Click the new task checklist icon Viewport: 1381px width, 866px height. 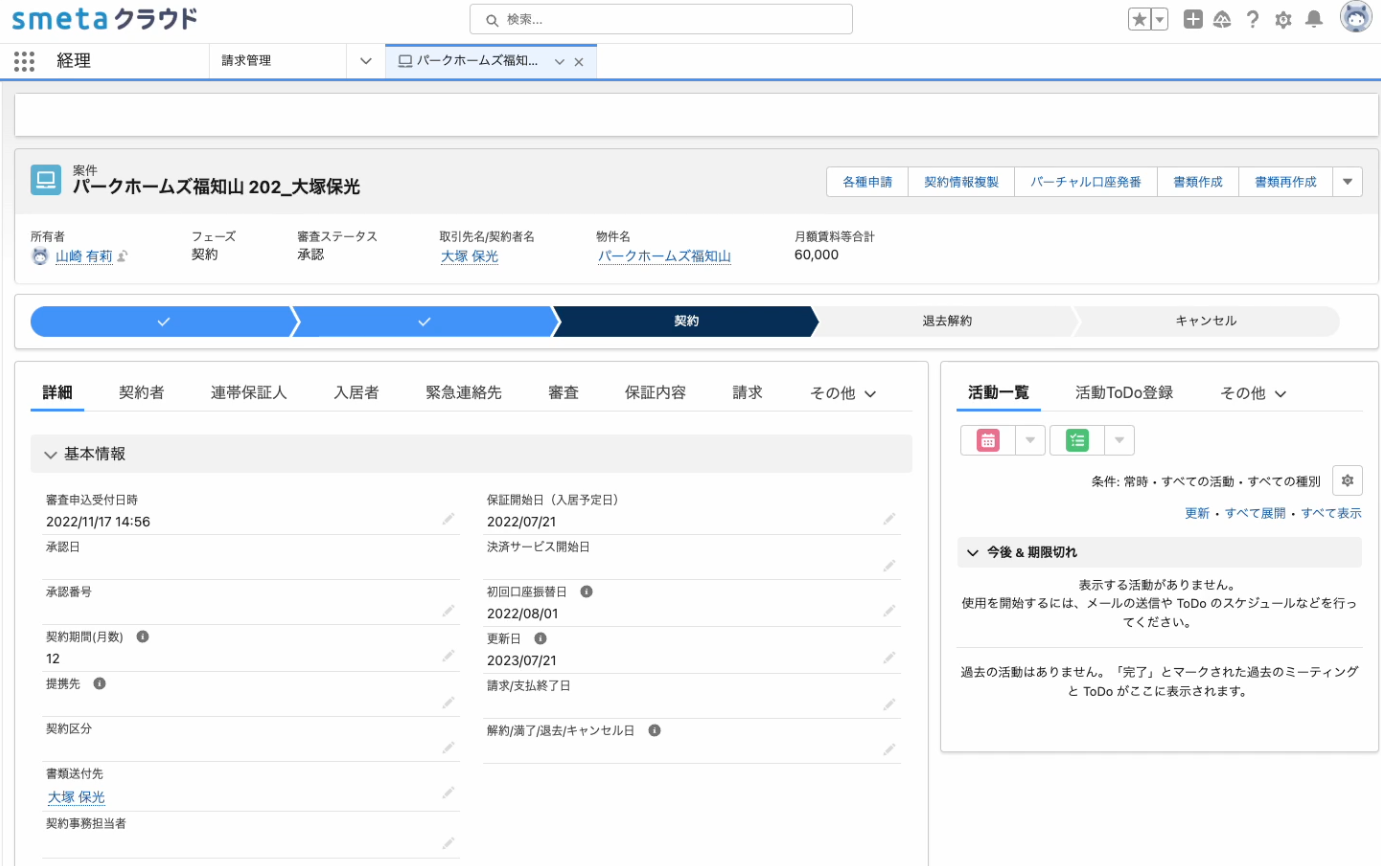click(1076, 440)
